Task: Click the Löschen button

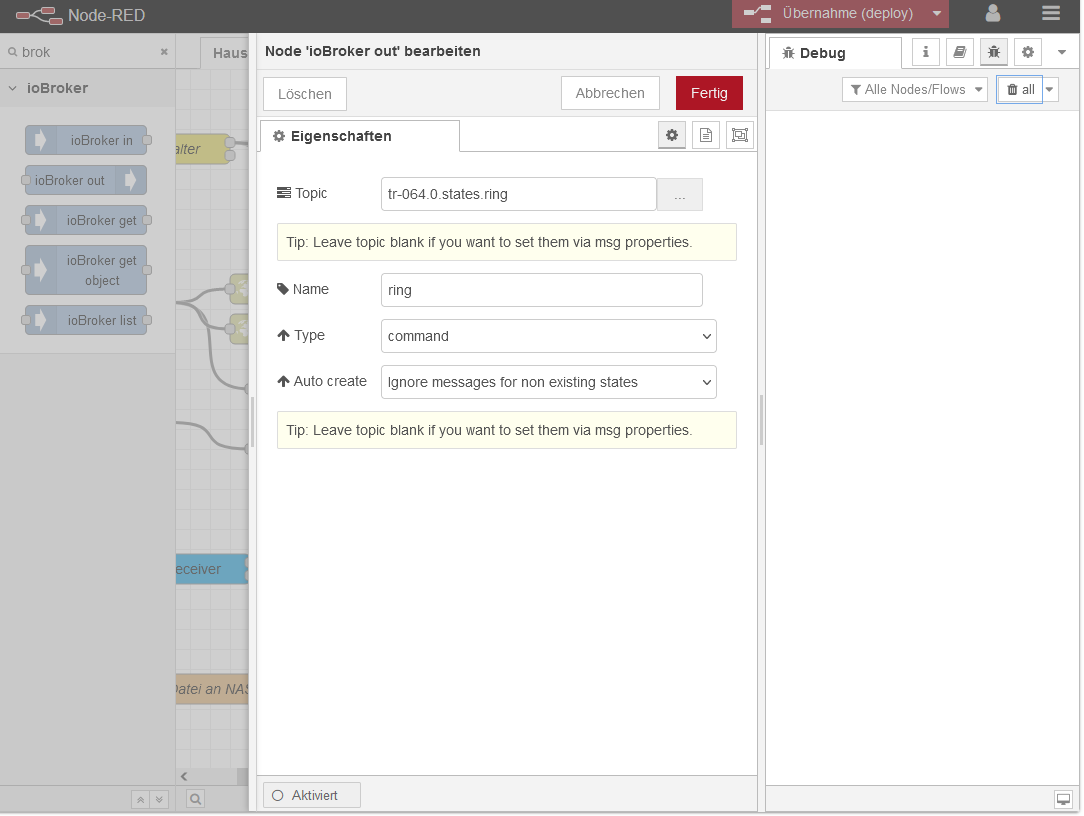Action: (x=305, y=94)
